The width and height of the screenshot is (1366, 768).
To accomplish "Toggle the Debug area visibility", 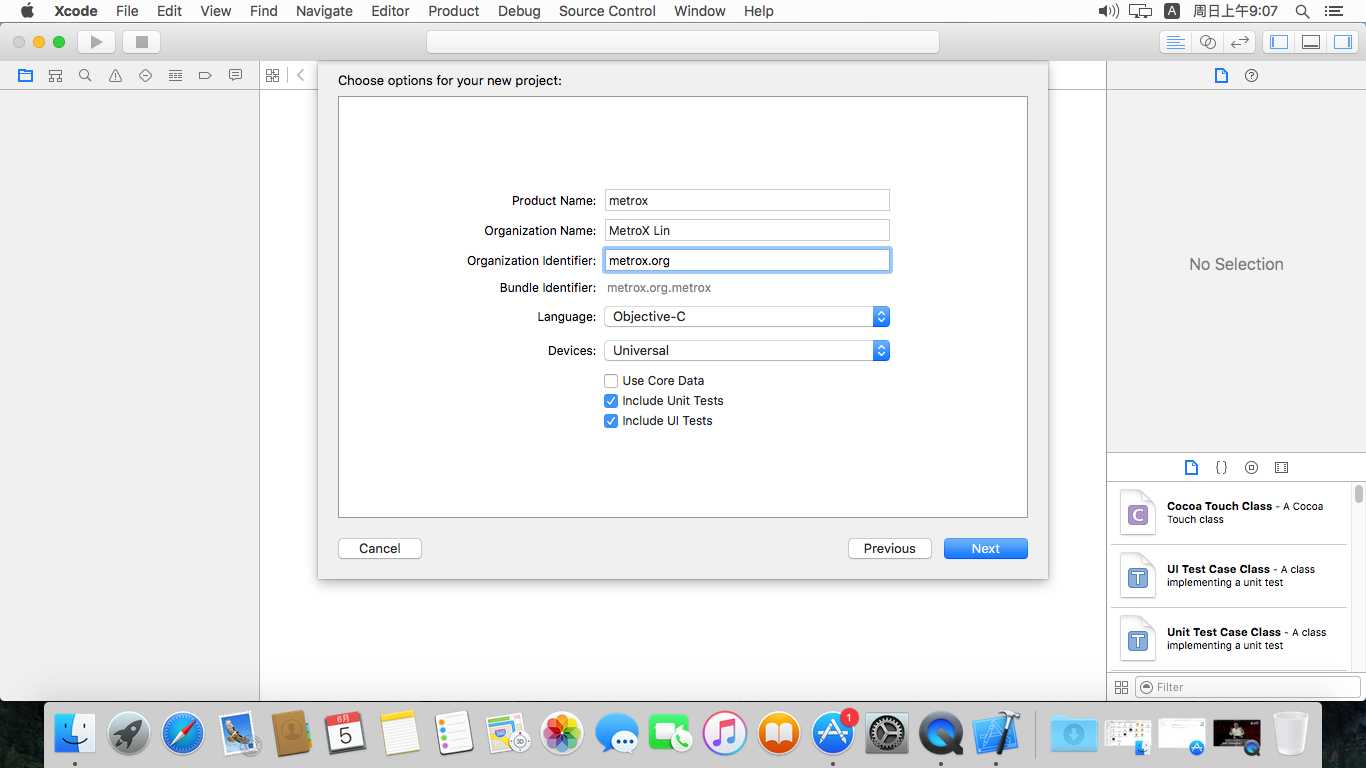I will [1310, 42].
